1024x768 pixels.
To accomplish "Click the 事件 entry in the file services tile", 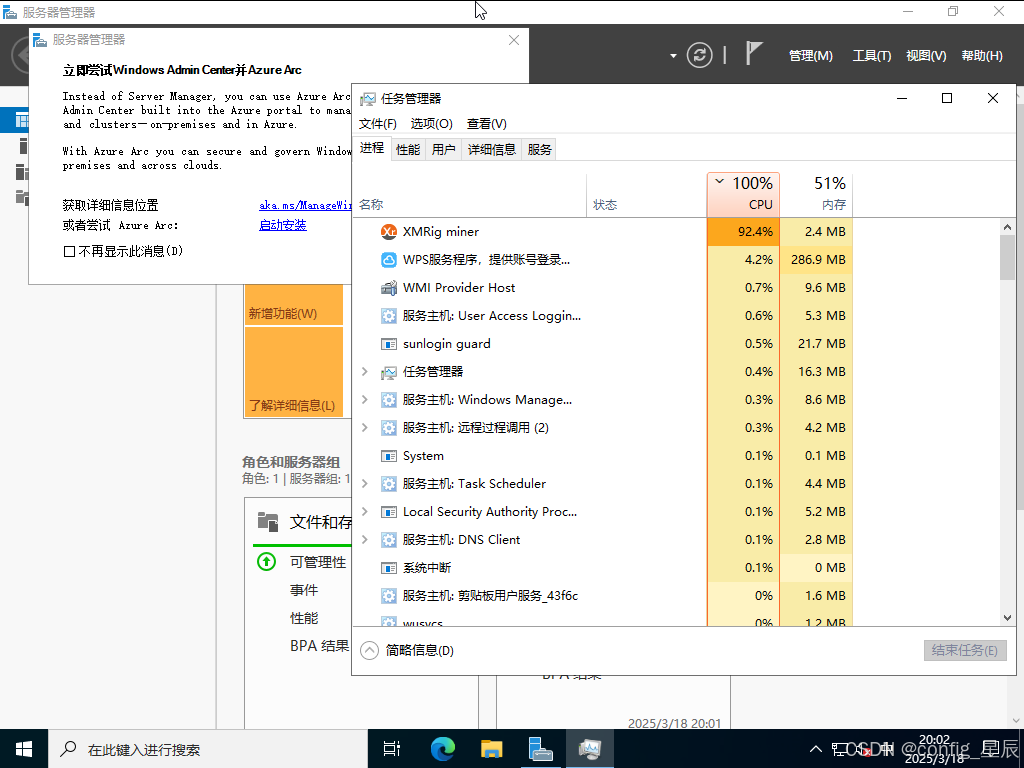I will pos(304,590).
